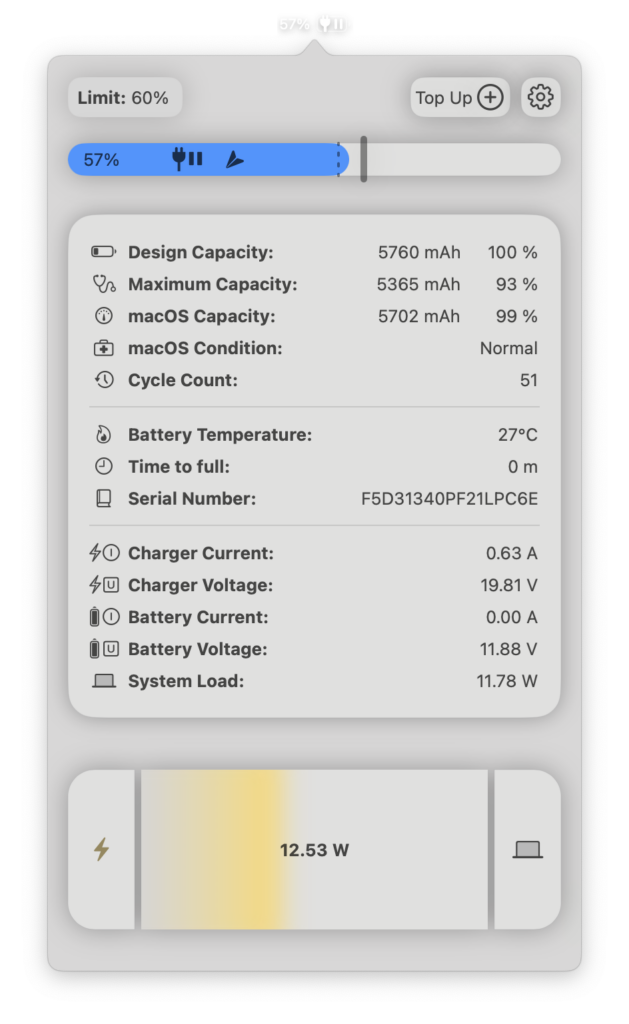This screenshot has height=1024, width=629.
Task: Click the Time to full clock icon
Action: 103,467
